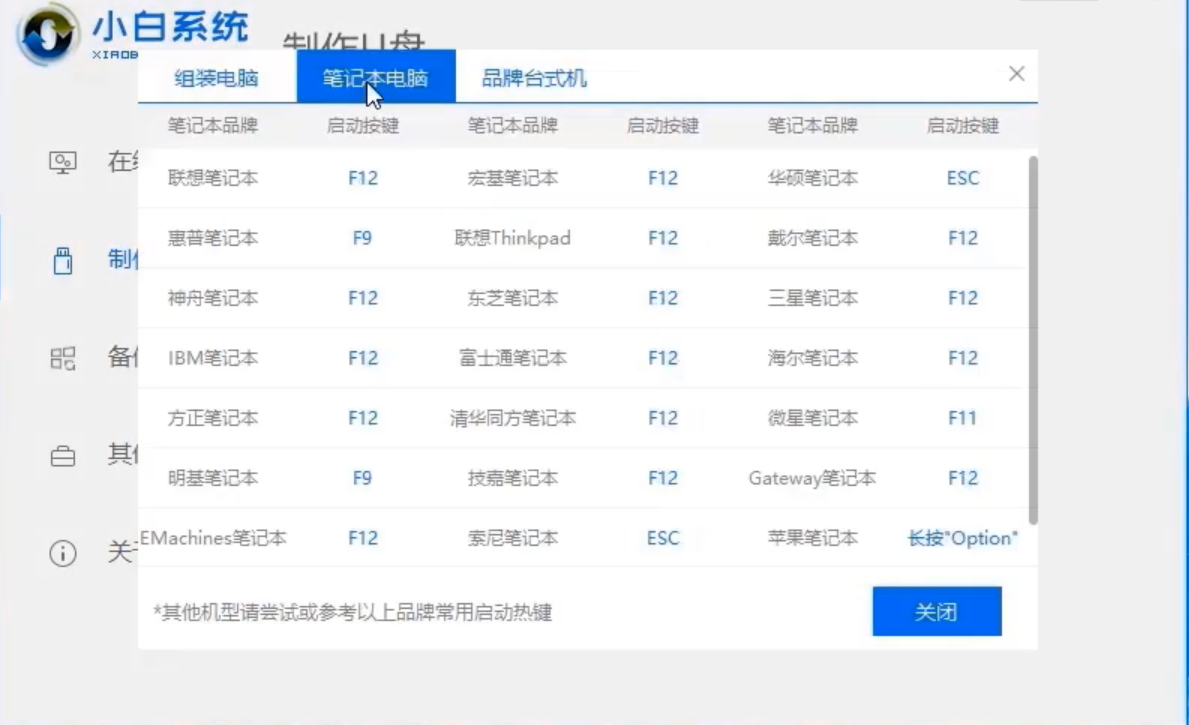Click the hotkey table's vertical scrollbar
Viewport: 1189px width, 725px height.
[1032, 340]
